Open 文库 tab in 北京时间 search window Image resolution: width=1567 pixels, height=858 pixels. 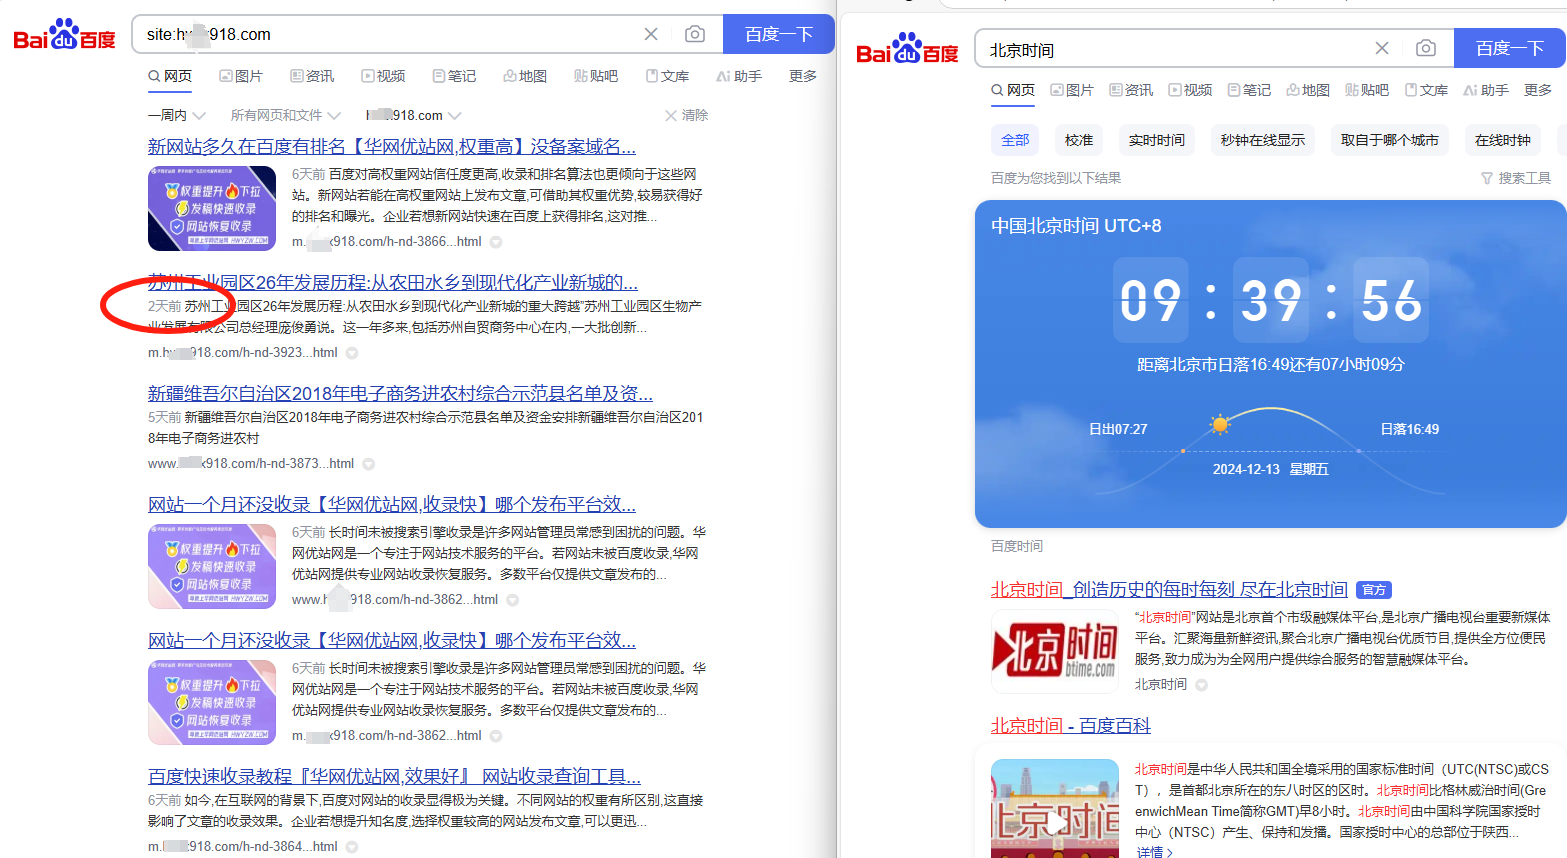pyautogui.click(x=1426, y=90)
